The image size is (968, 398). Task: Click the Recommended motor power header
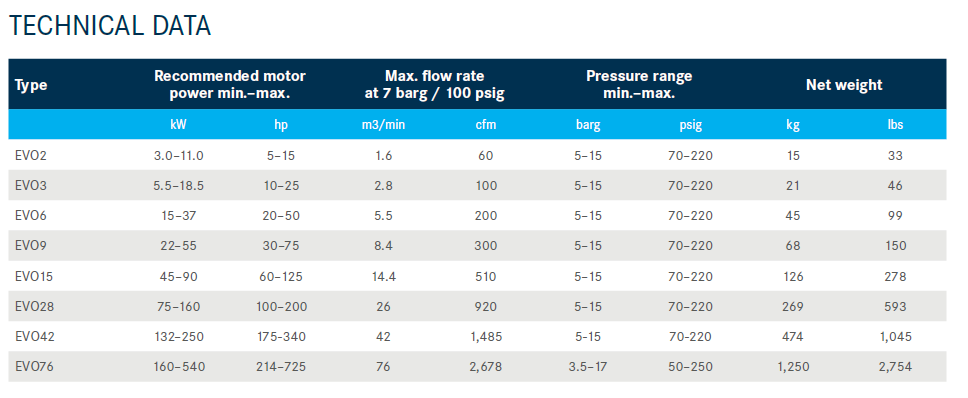coord(230,85)
